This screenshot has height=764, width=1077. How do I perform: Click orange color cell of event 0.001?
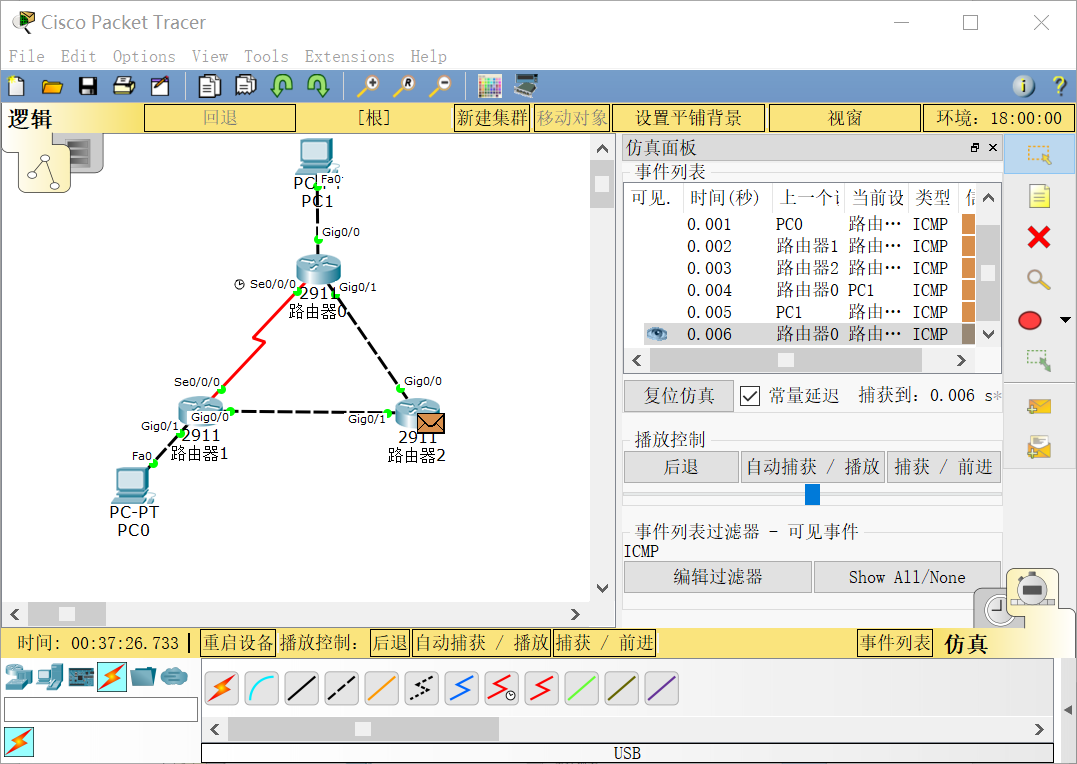968,224
